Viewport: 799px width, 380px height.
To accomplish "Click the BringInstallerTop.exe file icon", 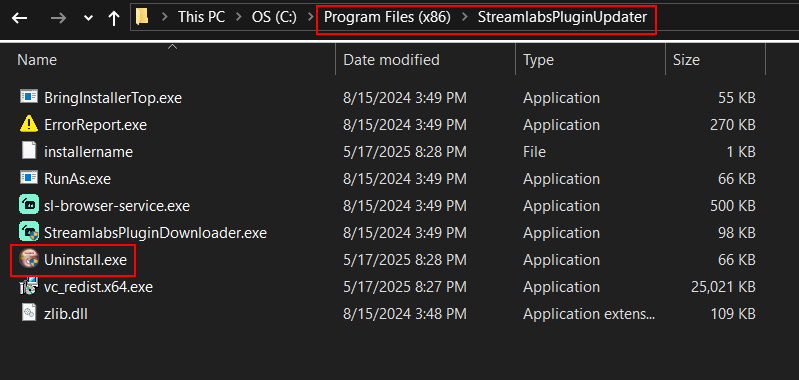I will pyautogui.click(x=29, y=97).
